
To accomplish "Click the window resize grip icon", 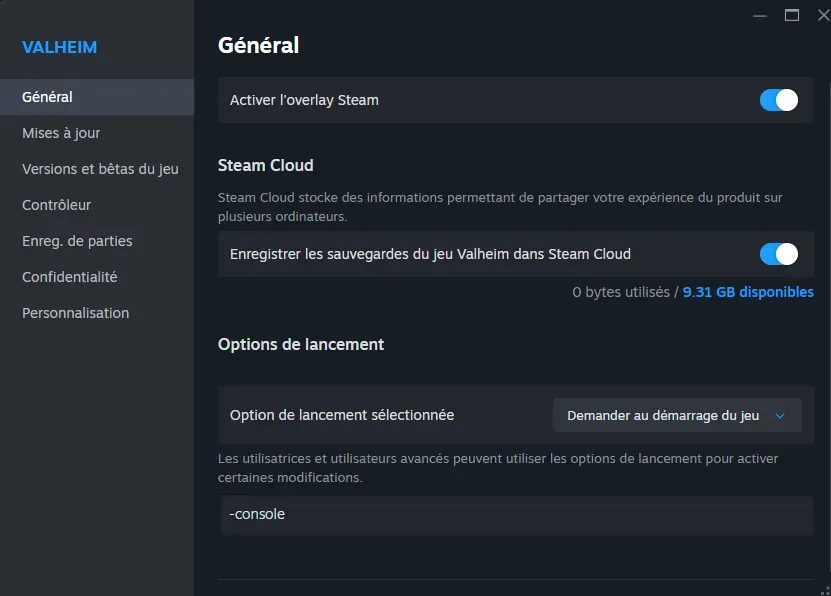I will pos(825,591).
